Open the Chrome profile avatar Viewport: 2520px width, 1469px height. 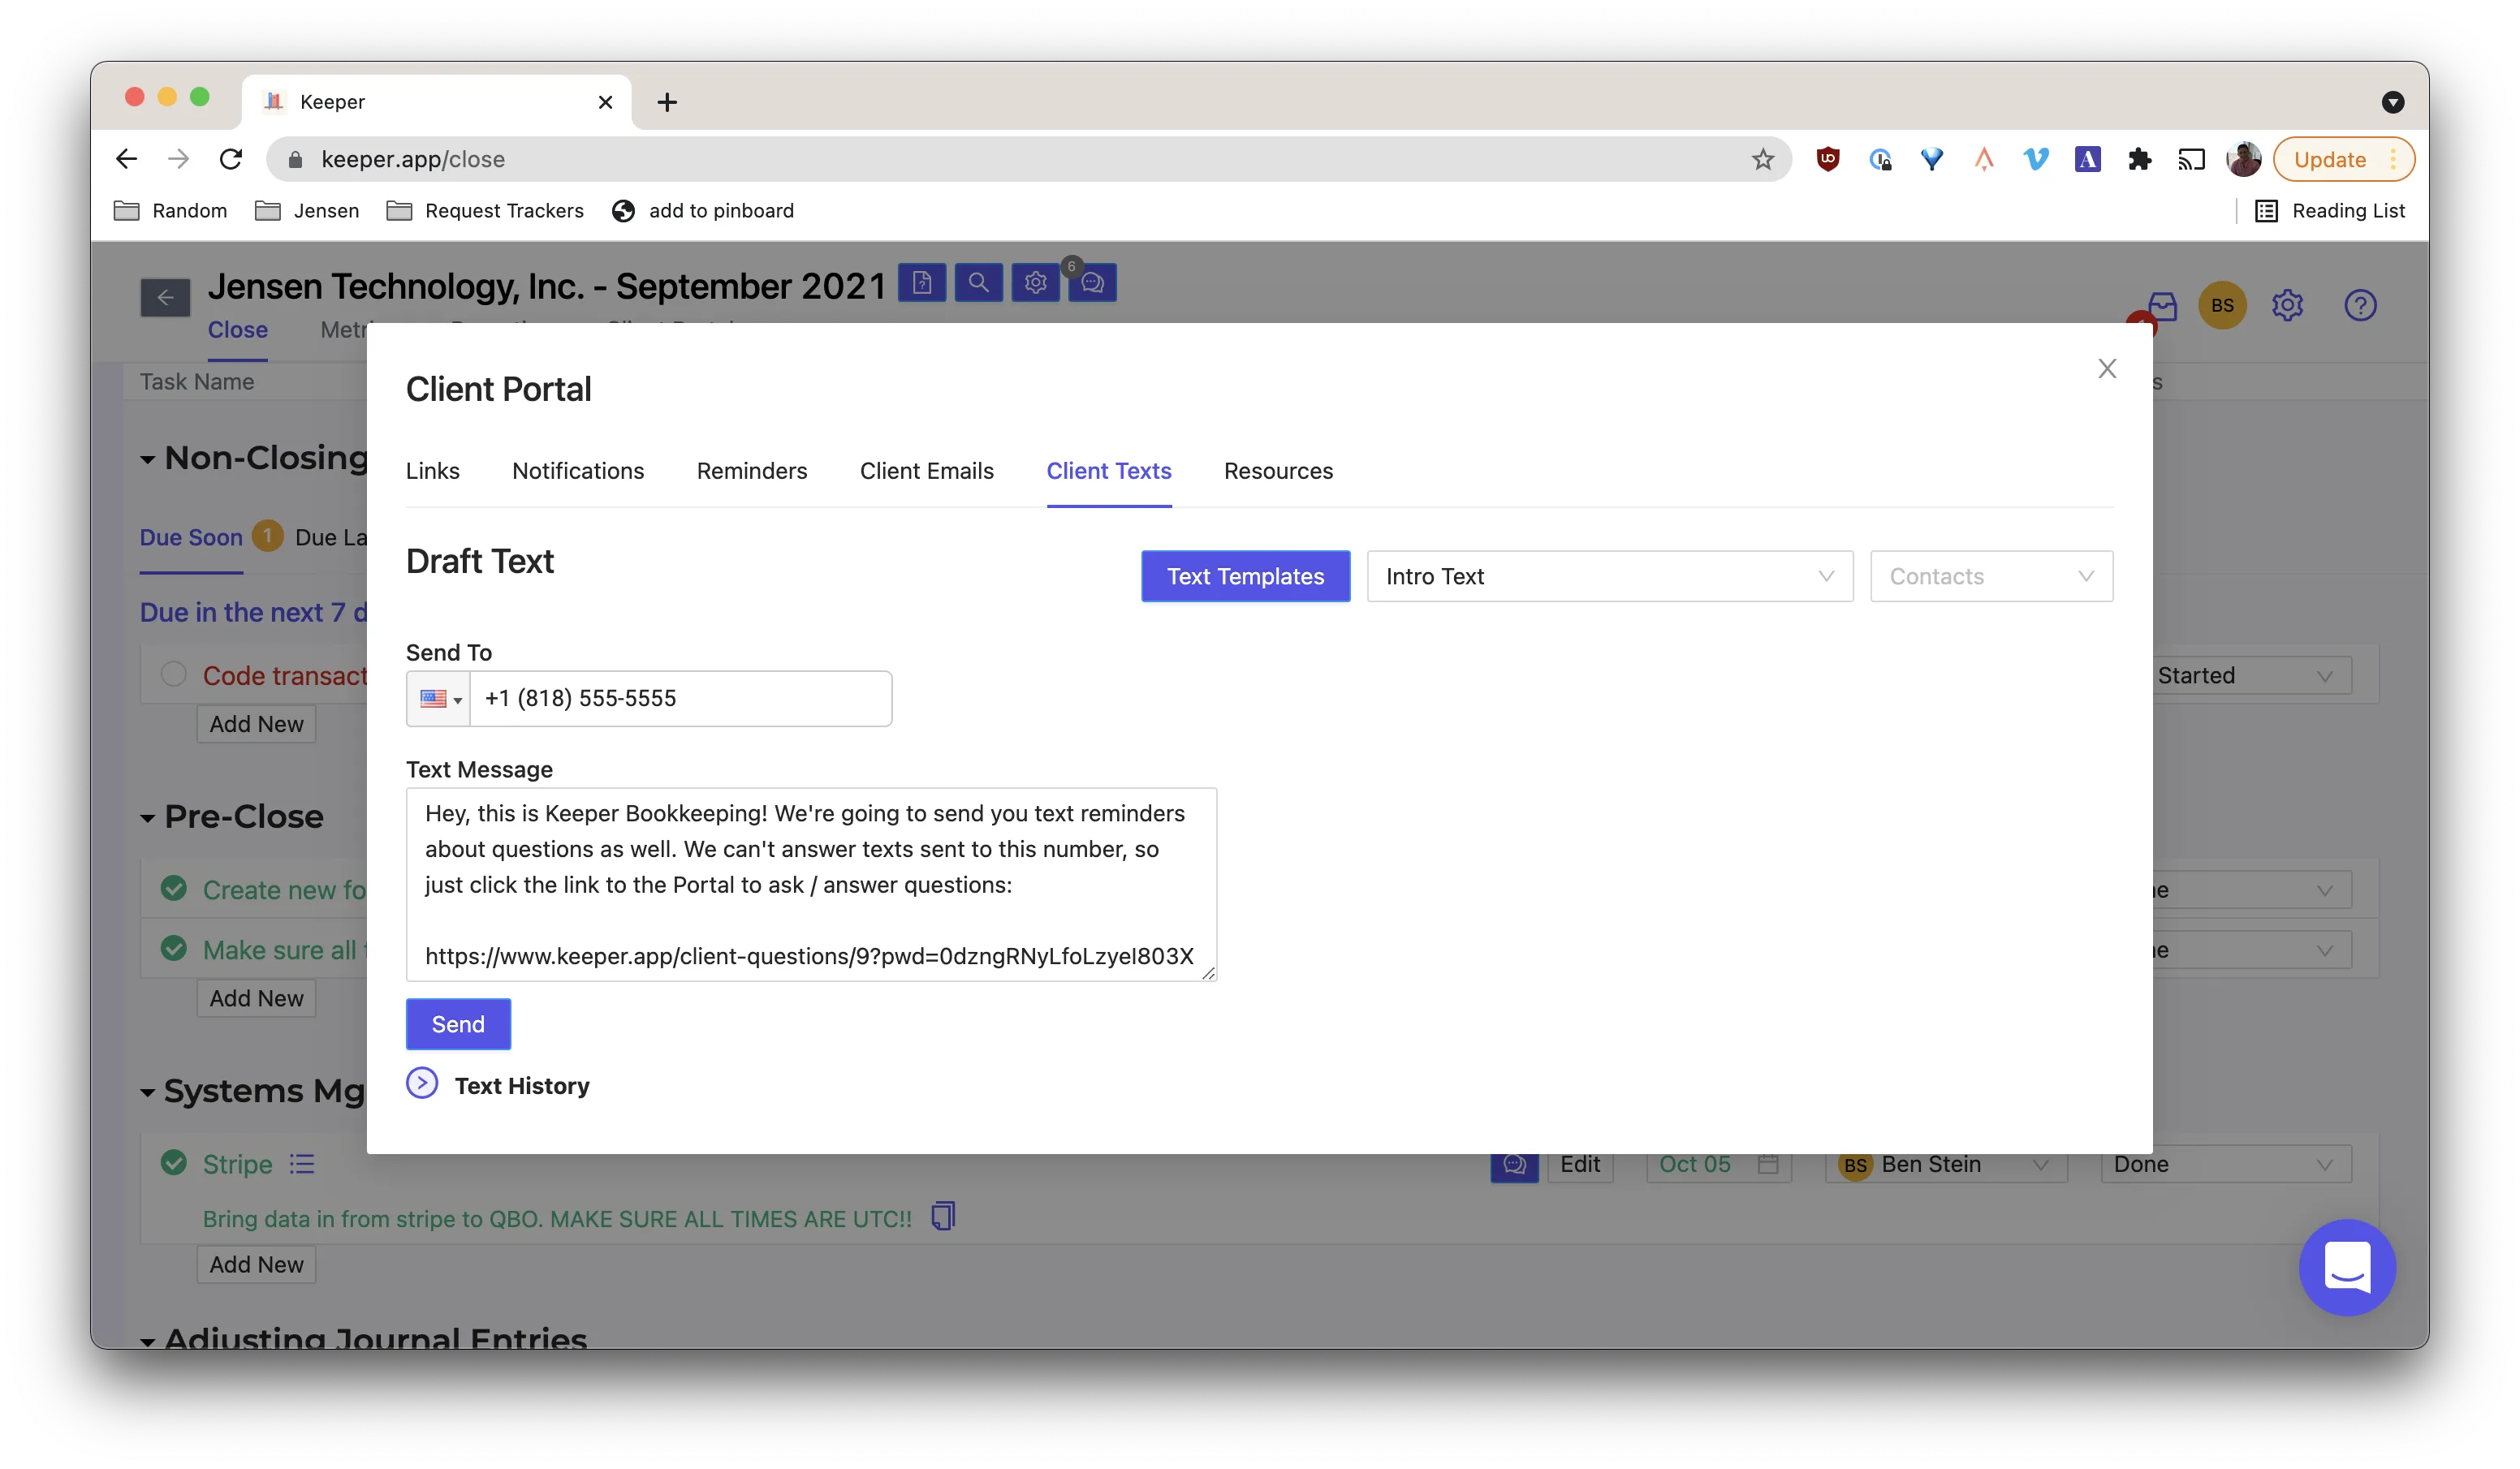2244,159
